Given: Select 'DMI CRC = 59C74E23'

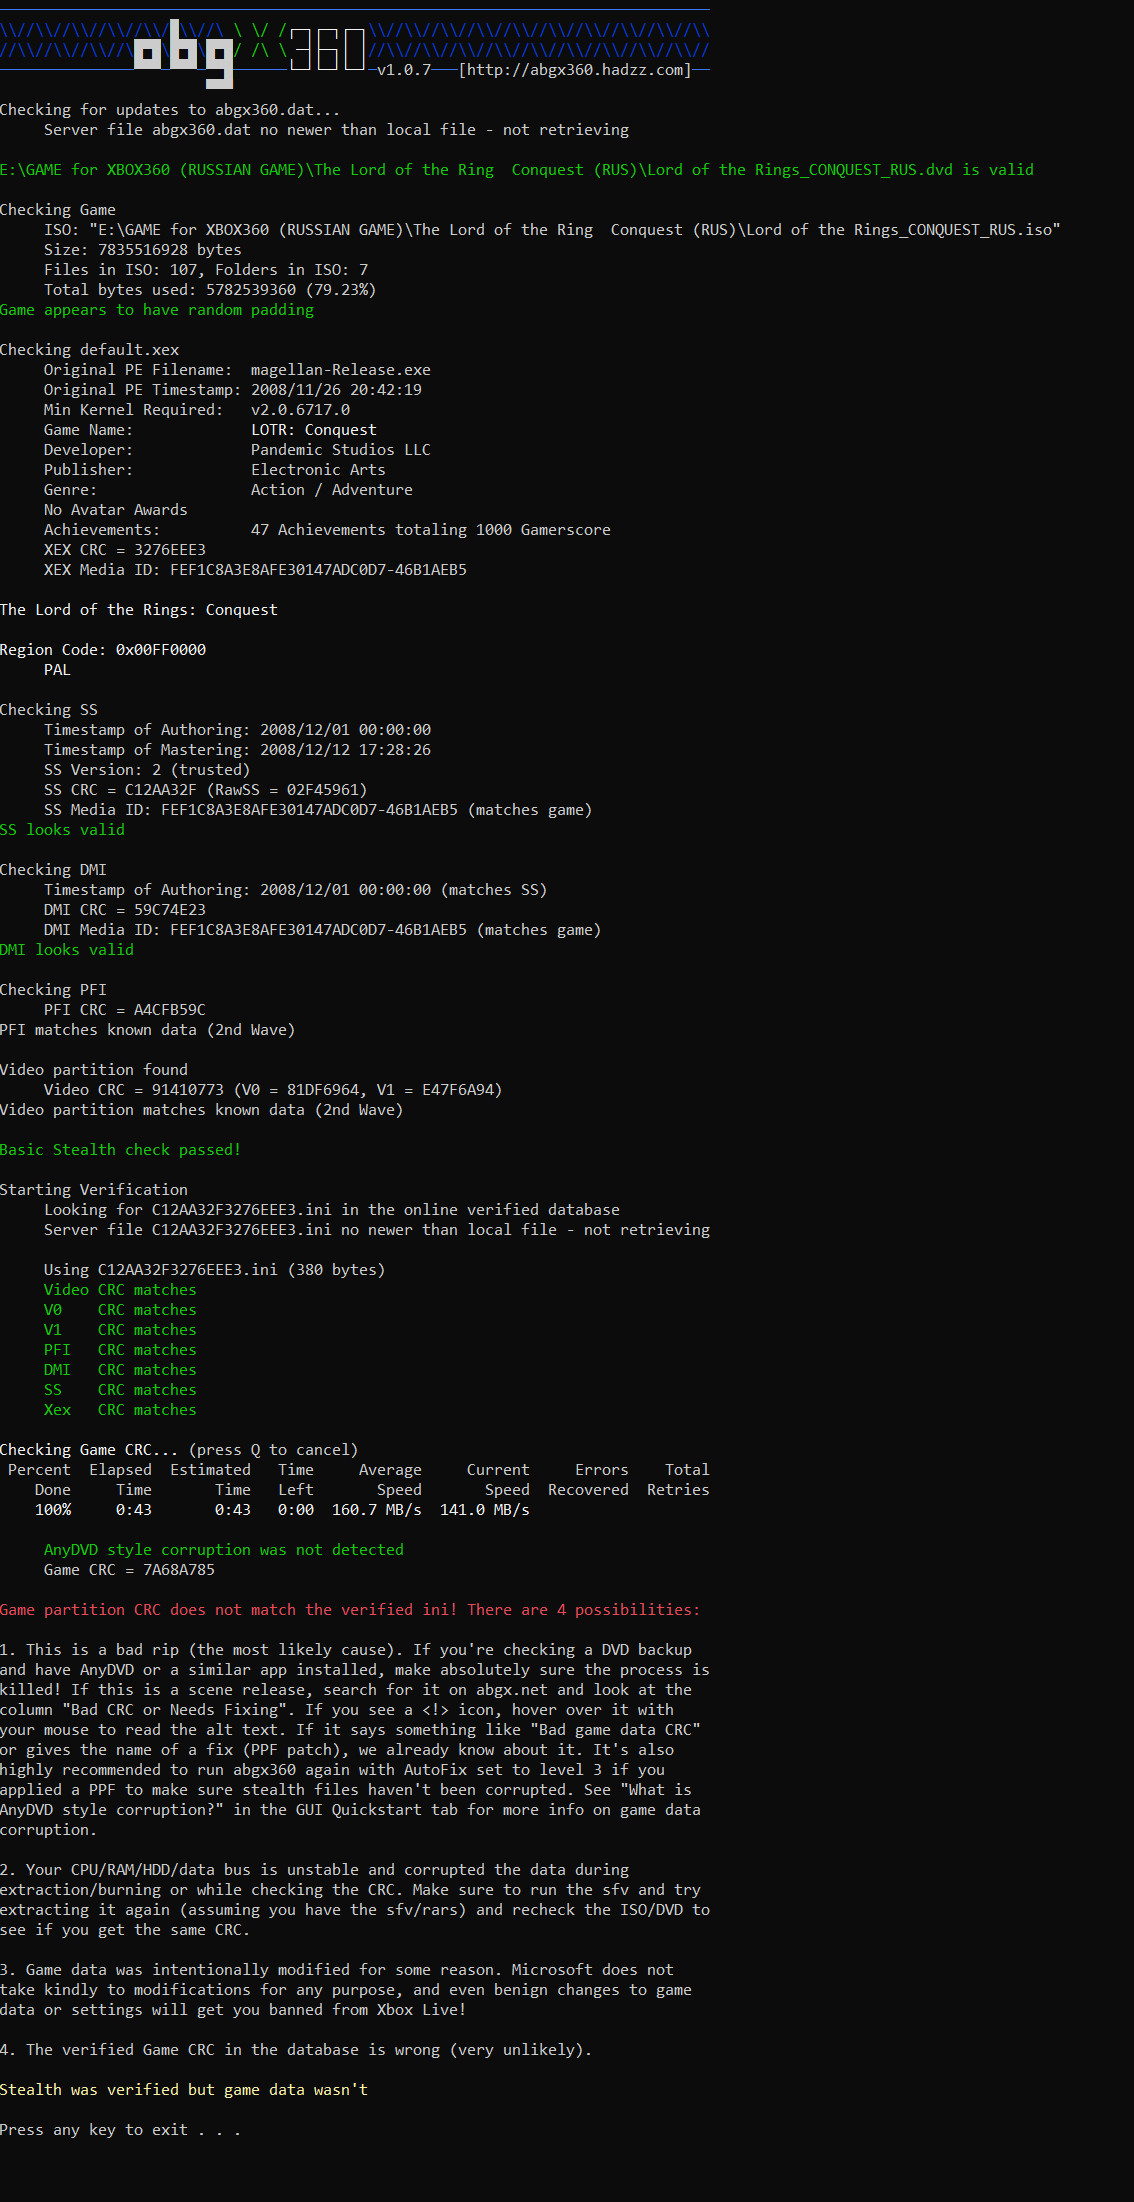Looking at the screenshot, I should pos(125,910).
